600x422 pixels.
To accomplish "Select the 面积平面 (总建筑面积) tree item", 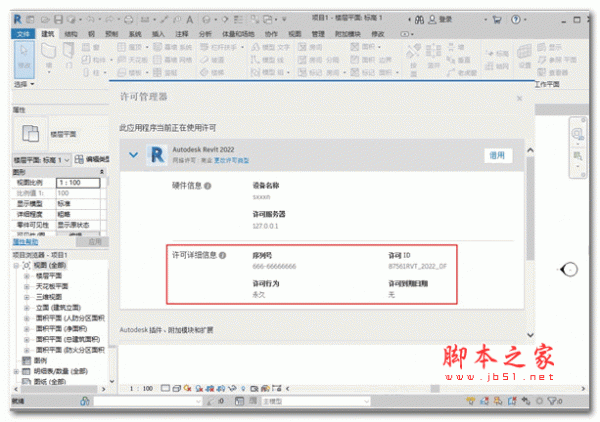I will 68,339.
